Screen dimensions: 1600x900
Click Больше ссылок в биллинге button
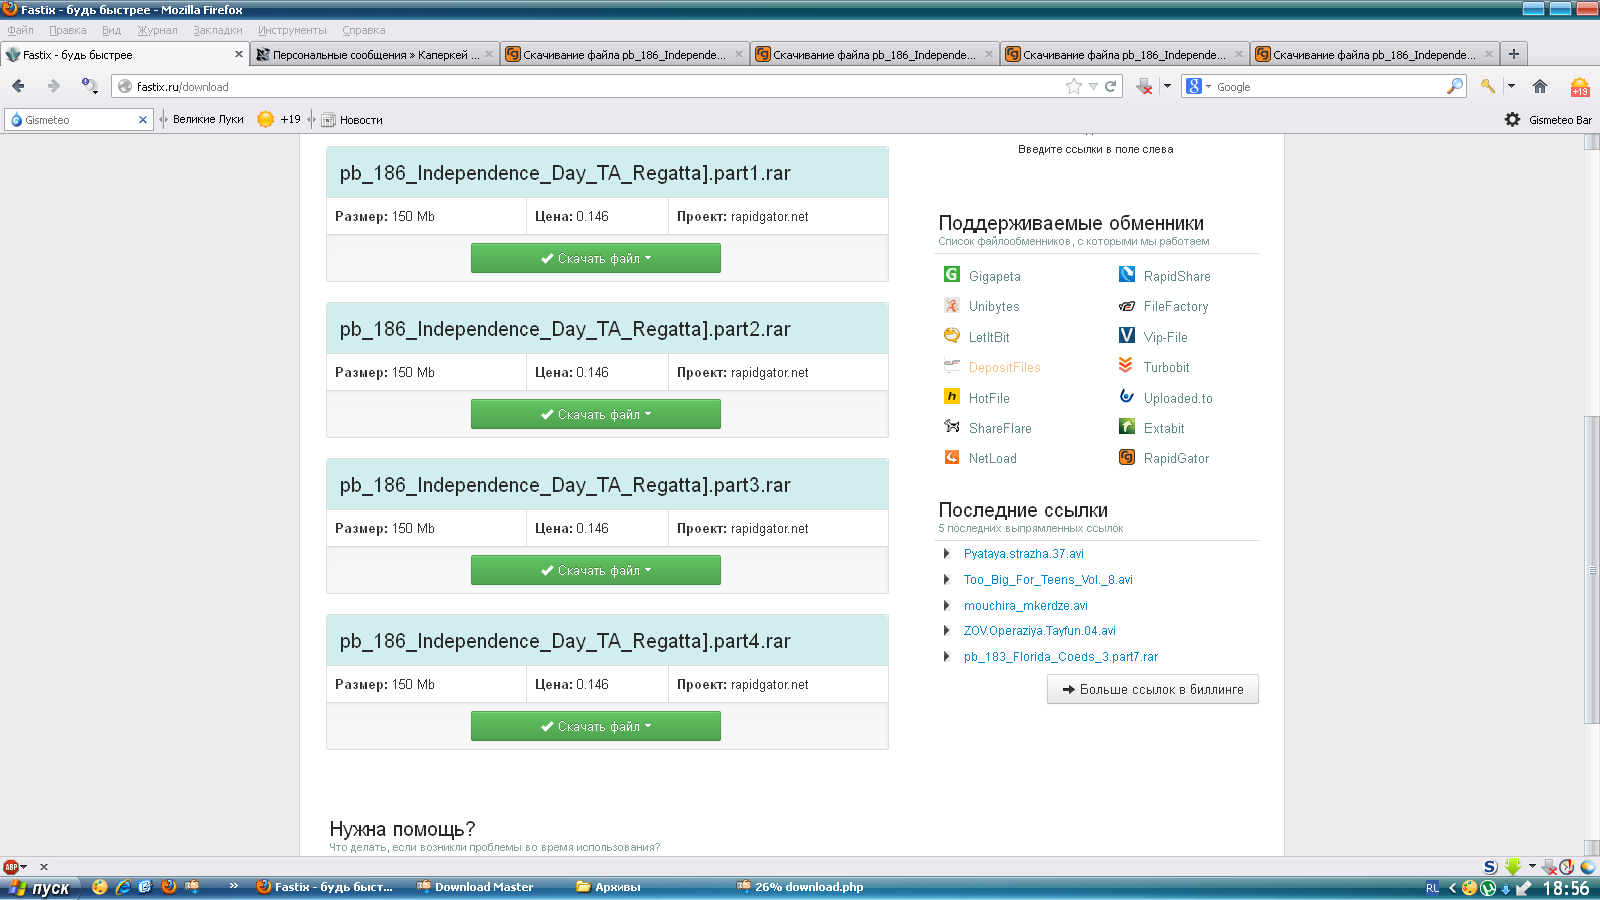coord(1153,689)
